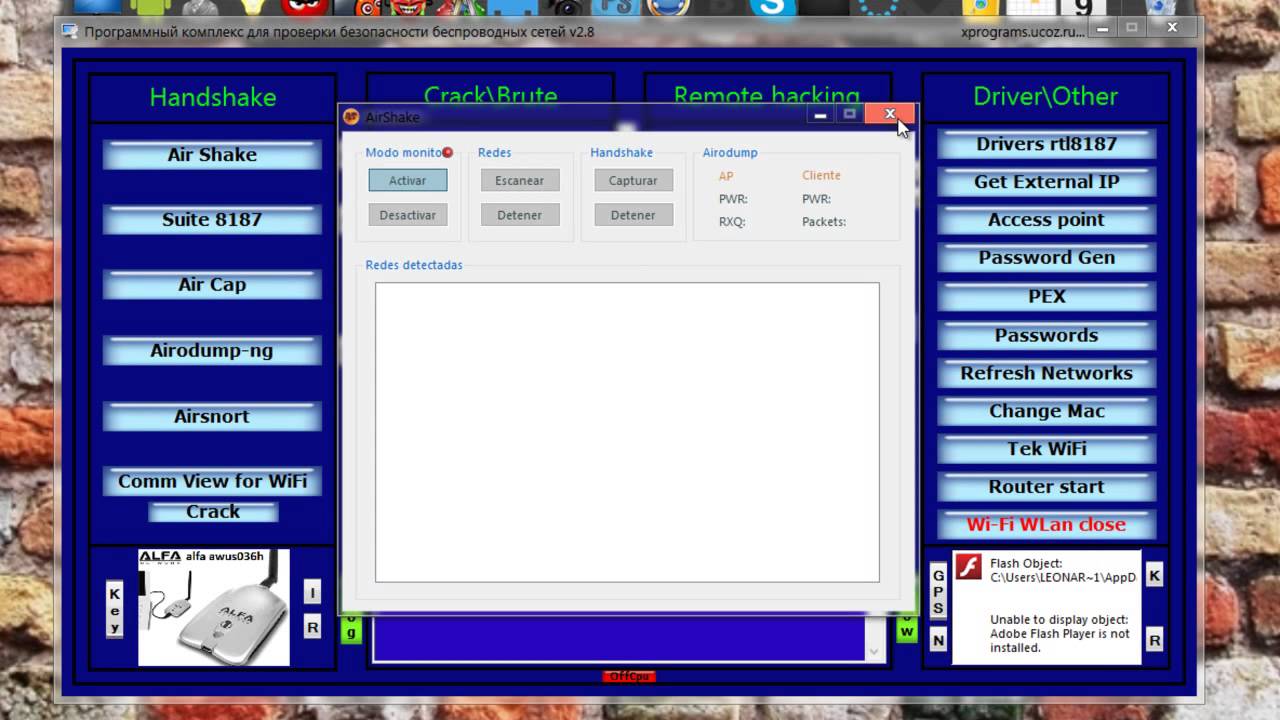Click Get External IP
The image size is (1280, 720).
point(1046,182)
